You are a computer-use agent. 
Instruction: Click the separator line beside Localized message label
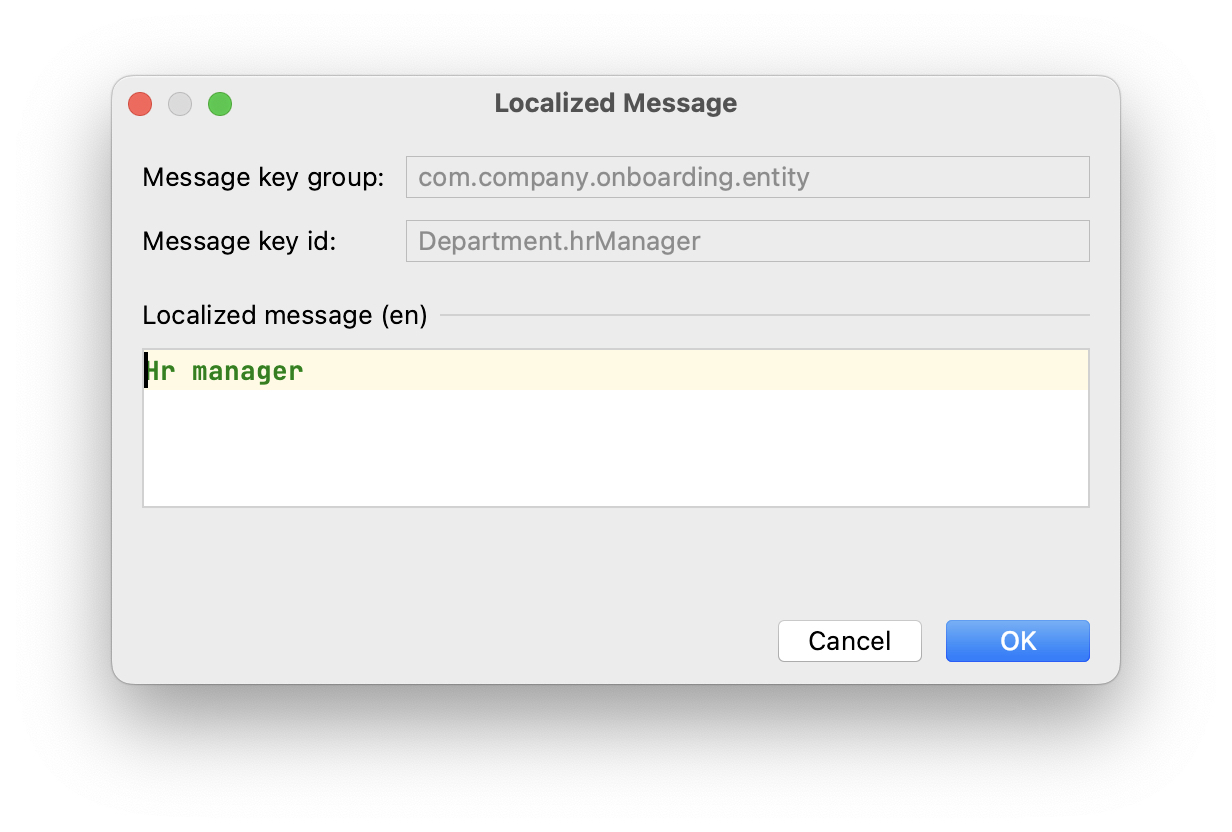click(765, 316)
